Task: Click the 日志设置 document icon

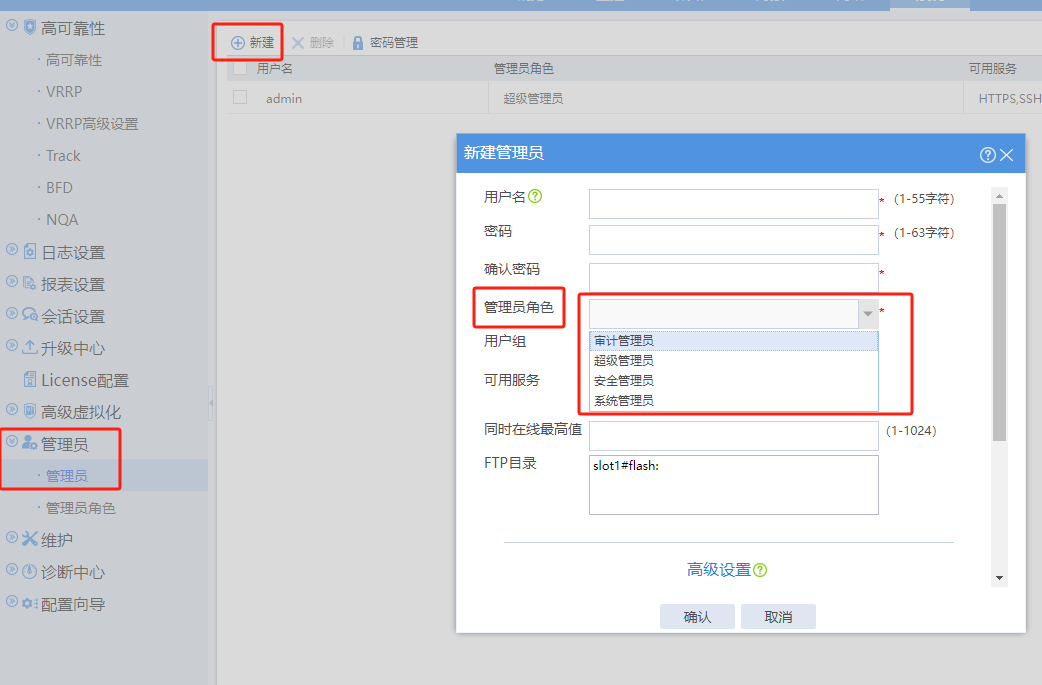Action: [x=30, y=251]
